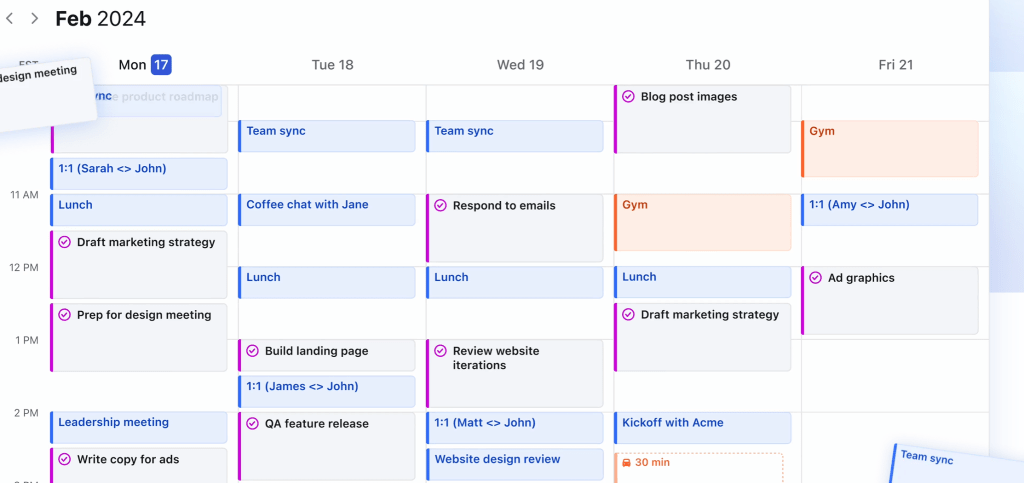Select the Thu 20 day header
This screenshot has width=1024, height=483.
pyautogui.click(x=708, y=65)
